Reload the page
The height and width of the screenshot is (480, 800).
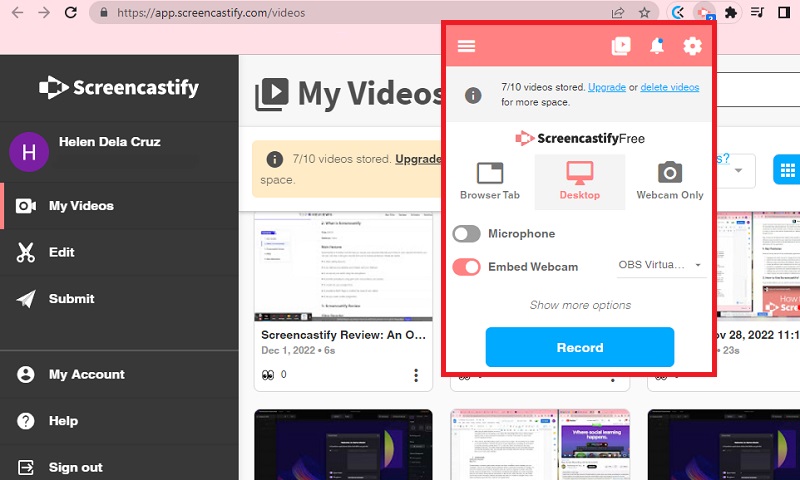[71, 12]
